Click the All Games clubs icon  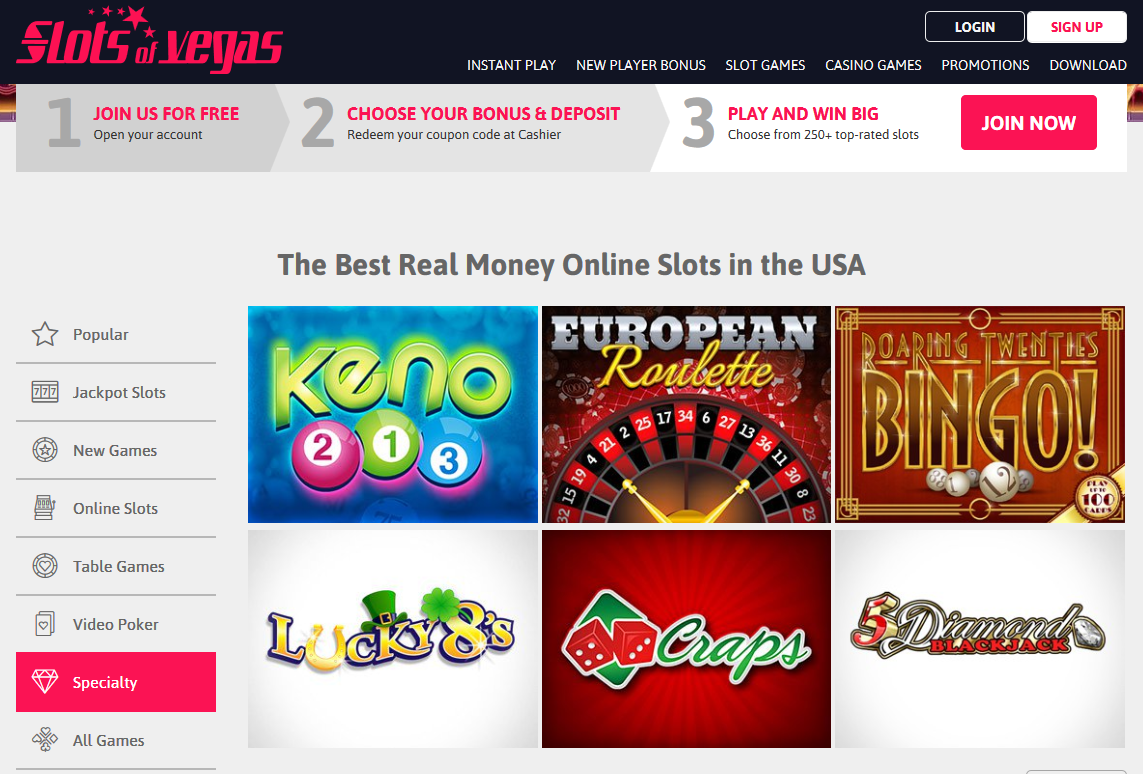point(44,740)
